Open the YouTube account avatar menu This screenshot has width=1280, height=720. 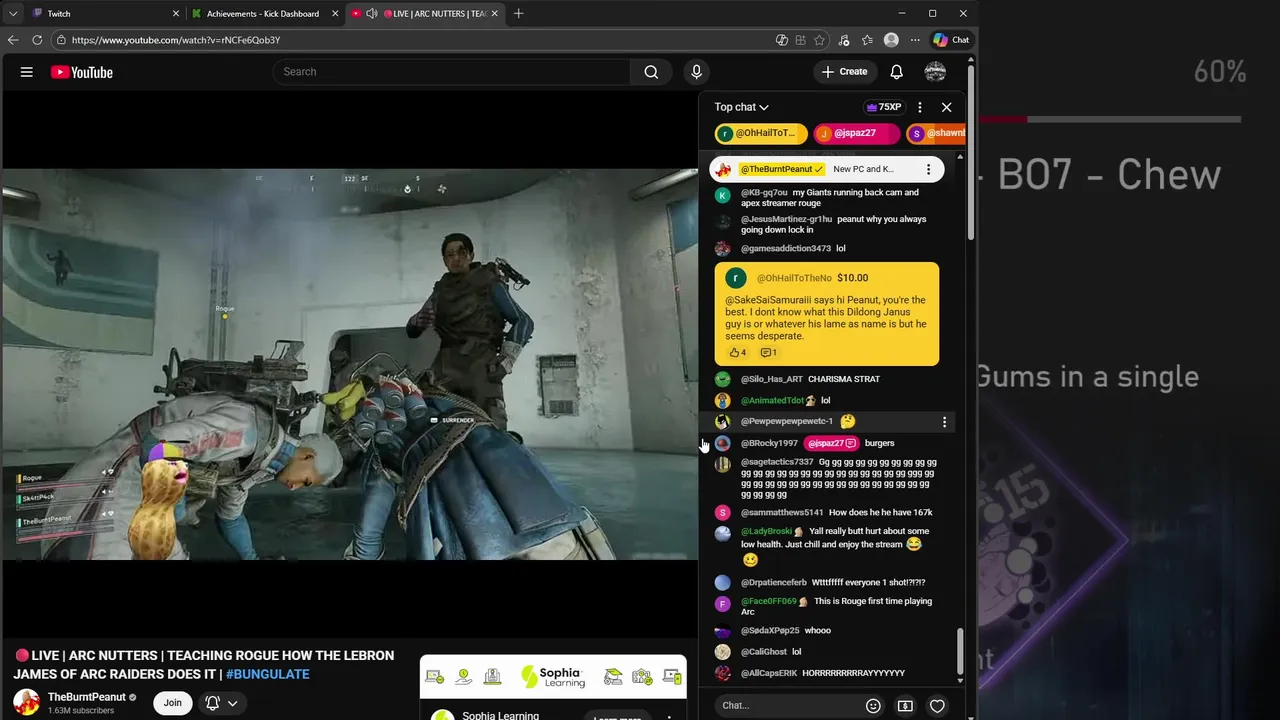[935, 72]
